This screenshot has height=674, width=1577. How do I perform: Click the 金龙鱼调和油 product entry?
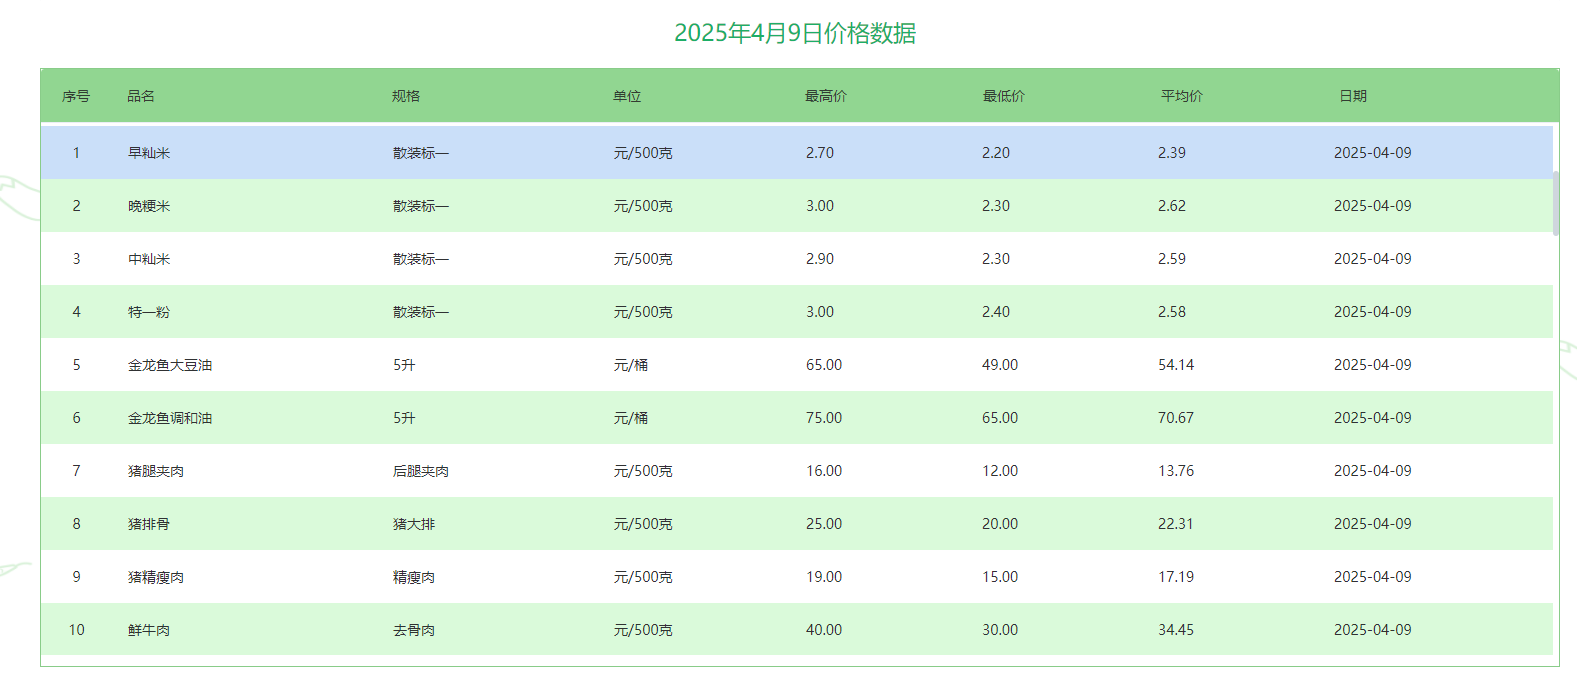point(170,418)
